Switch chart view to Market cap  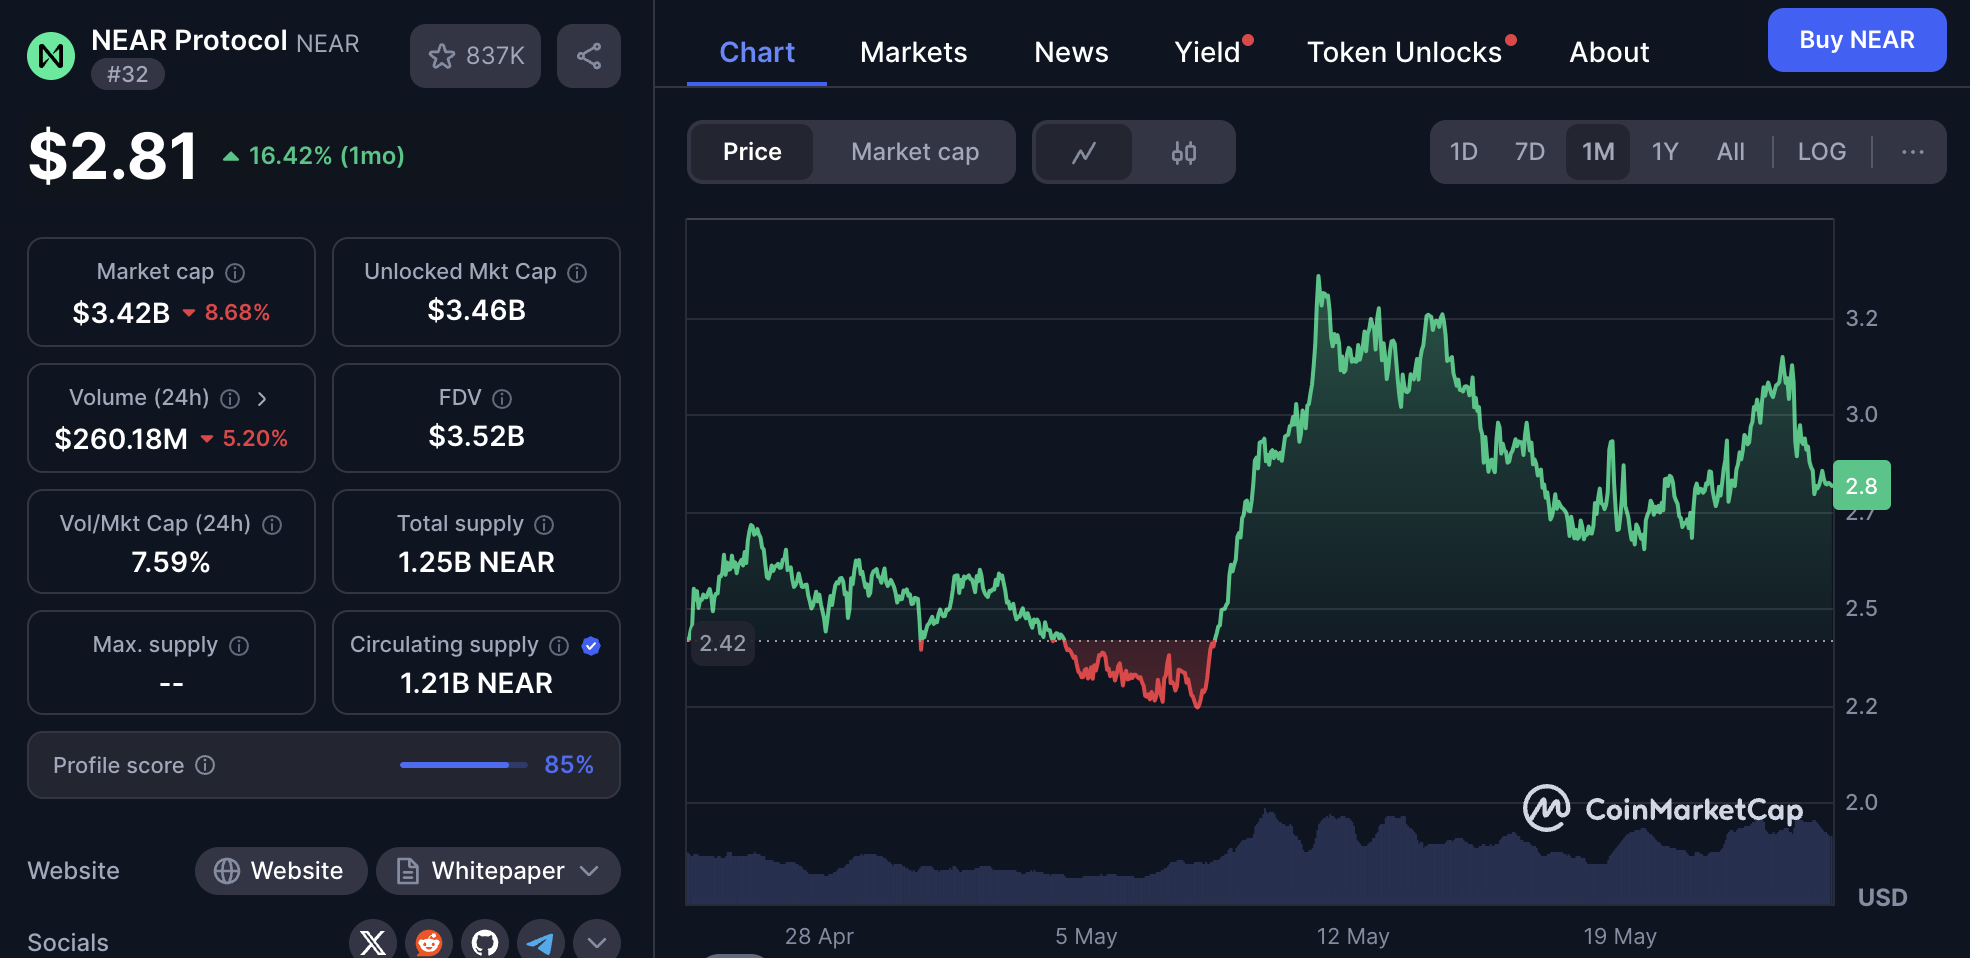pyautogui.click(x=914, y=152)
